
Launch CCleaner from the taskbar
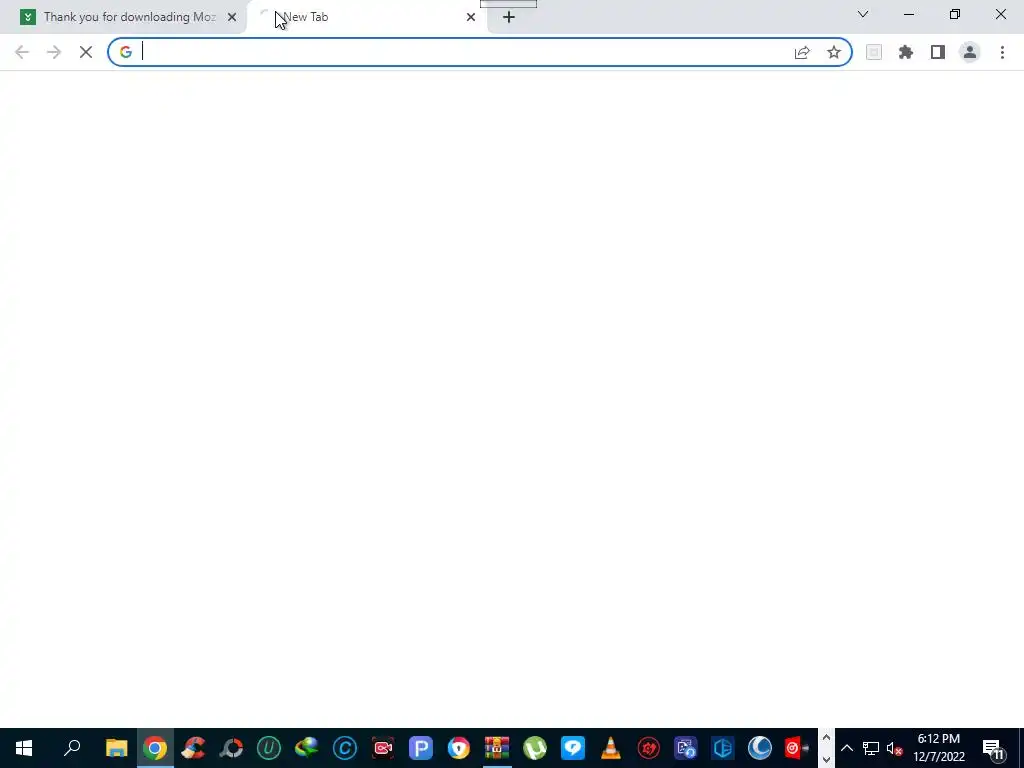click(193, 748)
